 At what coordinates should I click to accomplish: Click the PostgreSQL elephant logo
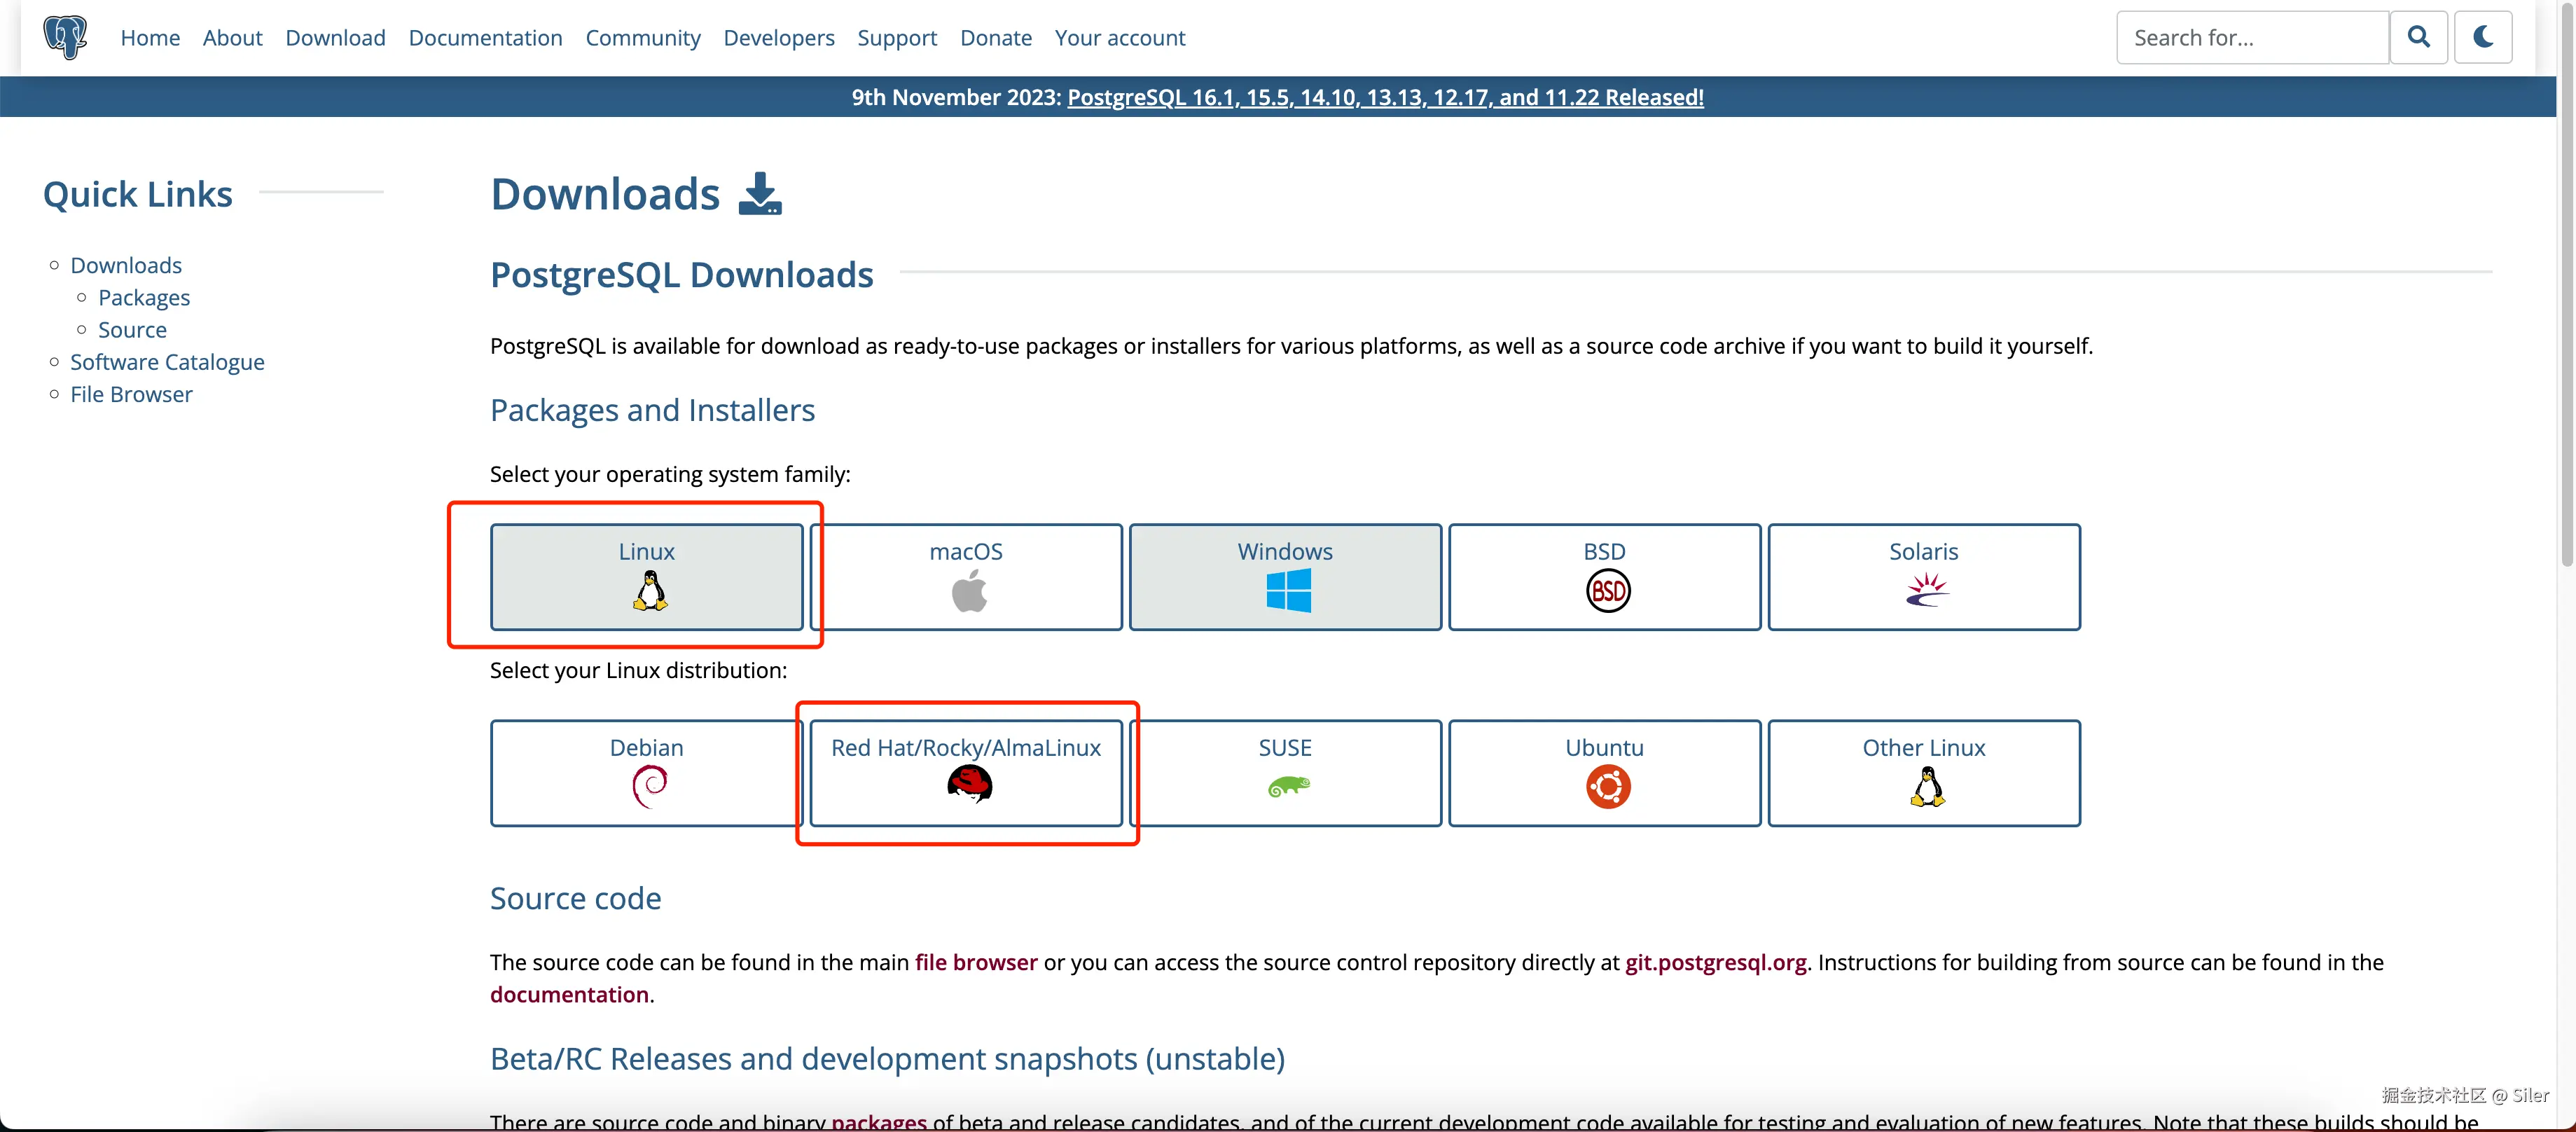point(64,37)
